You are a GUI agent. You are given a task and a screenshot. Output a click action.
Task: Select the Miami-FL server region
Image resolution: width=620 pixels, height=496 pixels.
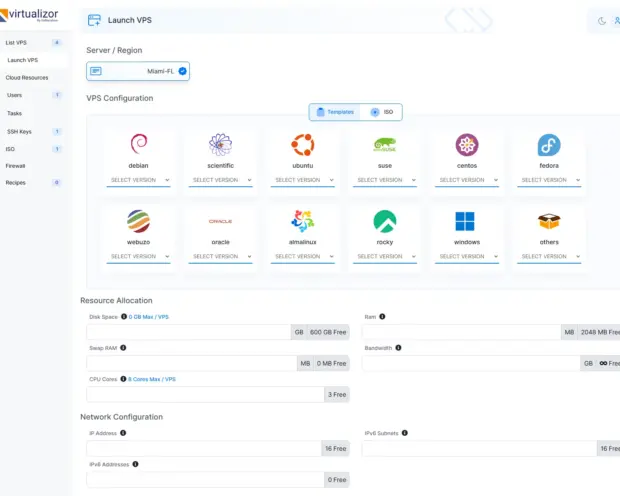tap(138, 71)
